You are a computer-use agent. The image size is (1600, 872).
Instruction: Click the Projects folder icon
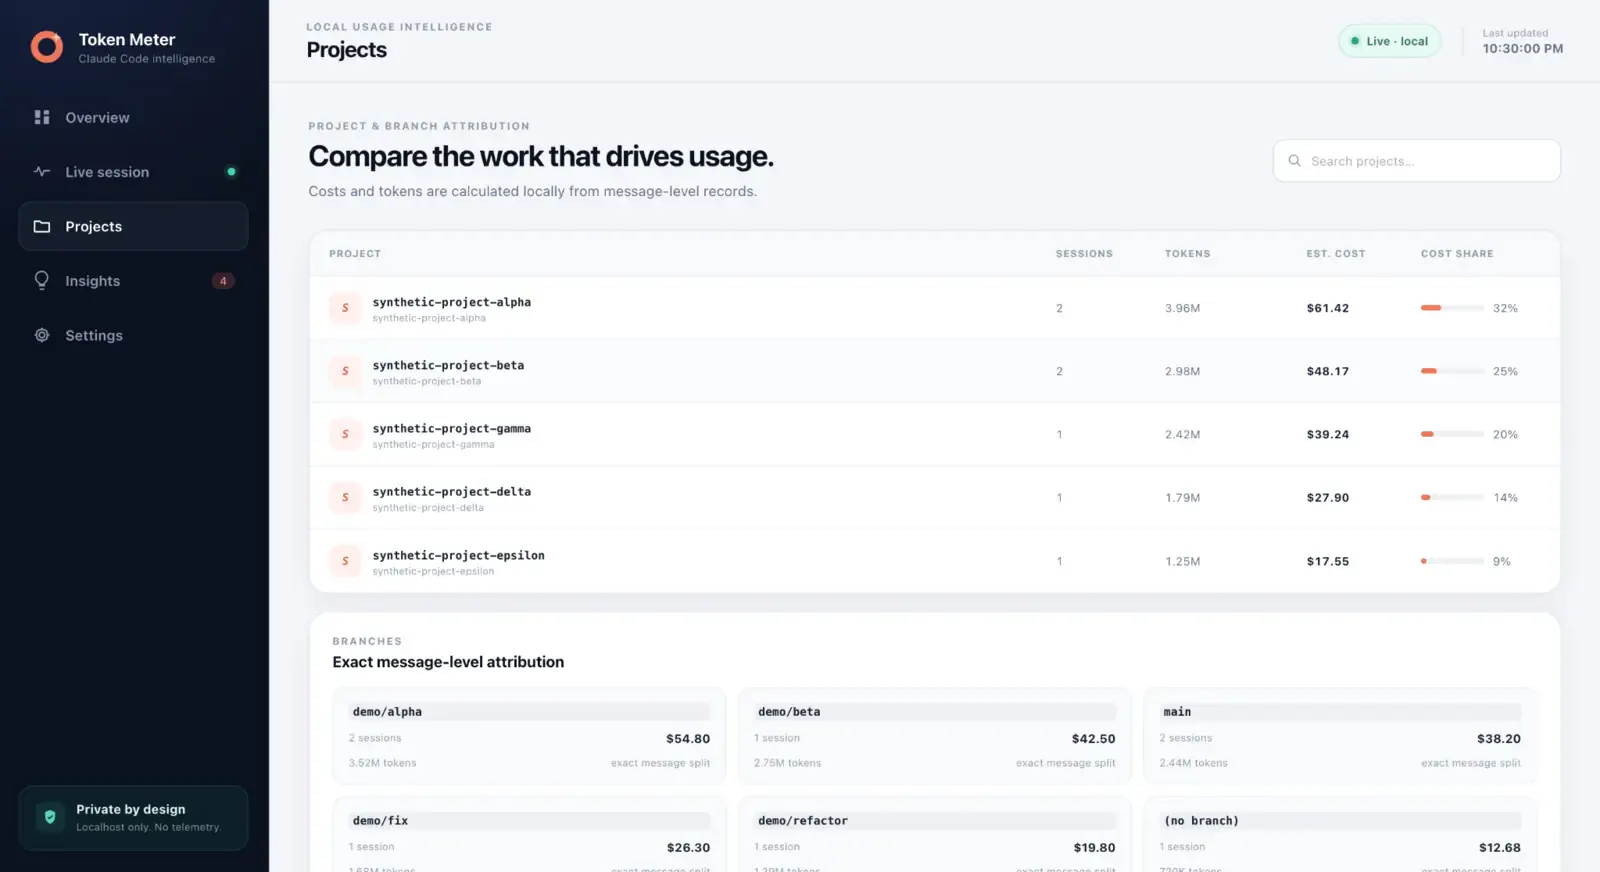click(x=42, y=226)
